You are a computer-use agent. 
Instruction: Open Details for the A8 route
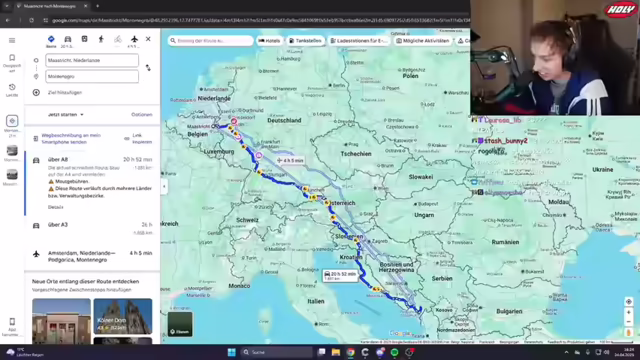(x=56, y=207)
